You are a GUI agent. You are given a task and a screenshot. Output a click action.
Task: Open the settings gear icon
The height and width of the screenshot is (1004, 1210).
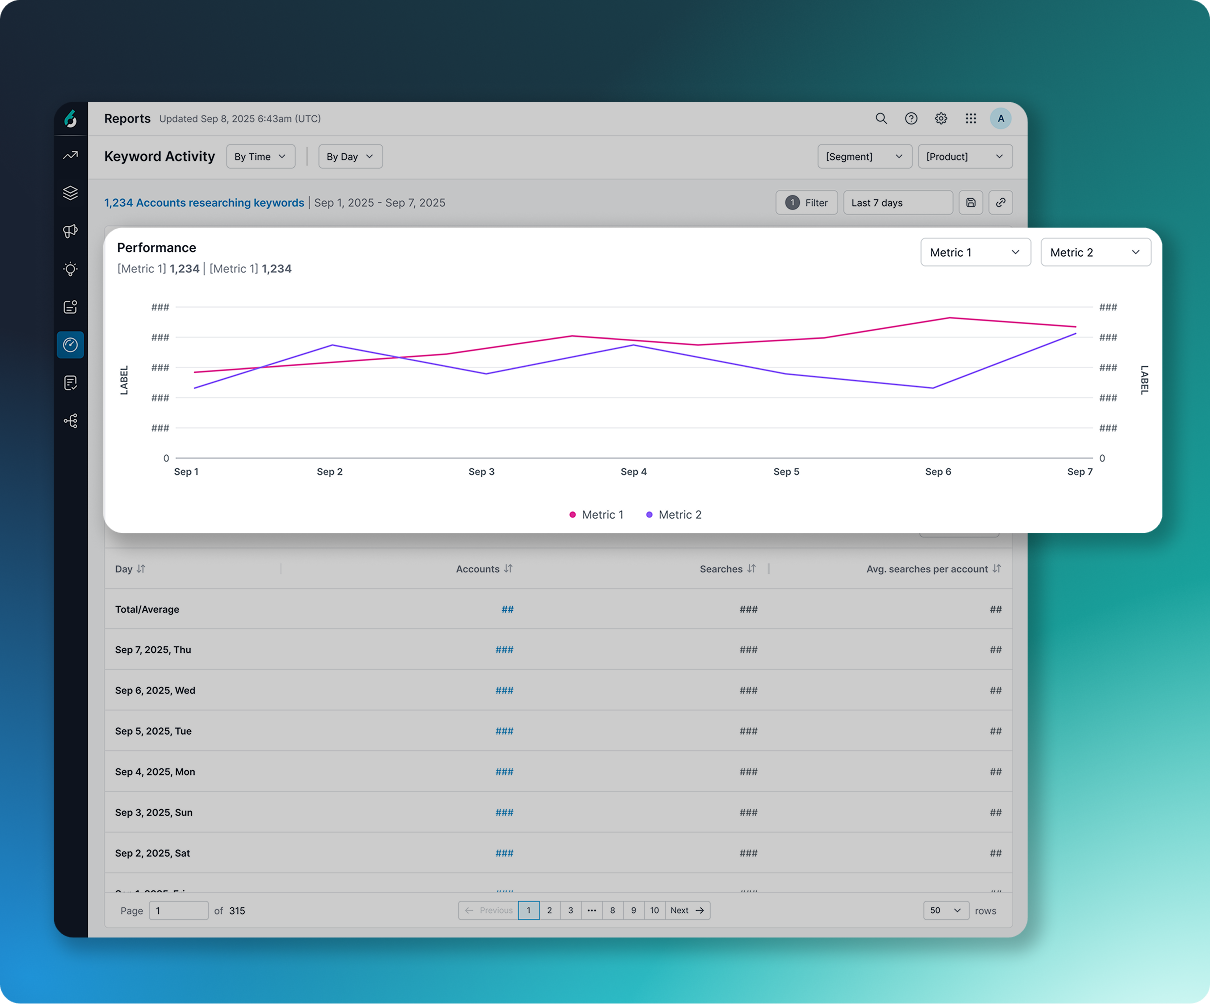click(x=941, y=118)
